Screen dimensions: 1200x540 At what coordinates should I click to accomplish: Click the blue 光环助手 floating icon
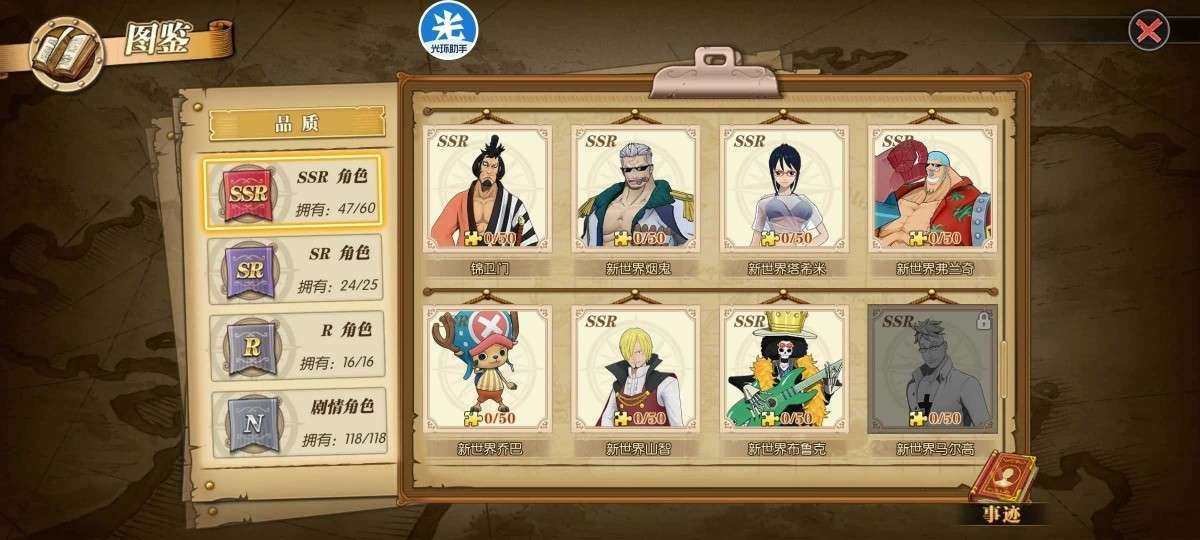(x=444, y=29)
